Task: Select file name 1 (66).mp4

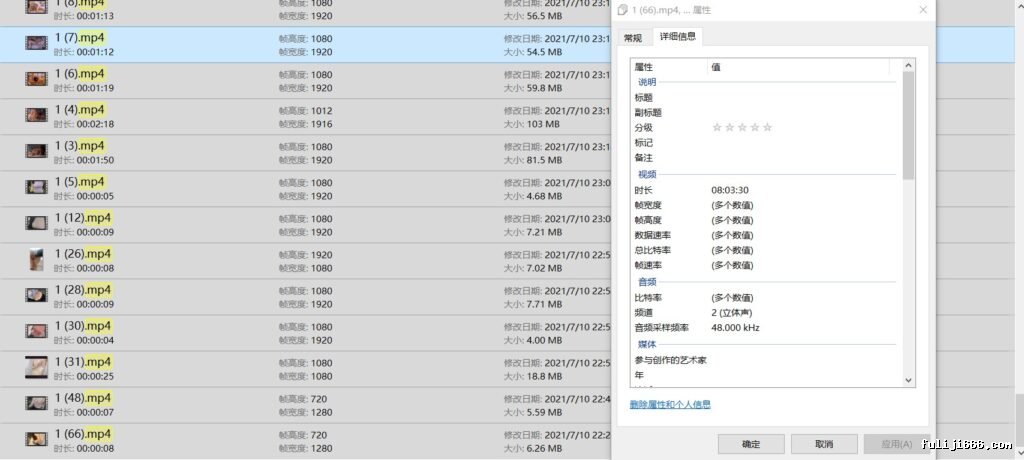Action: 83,434
